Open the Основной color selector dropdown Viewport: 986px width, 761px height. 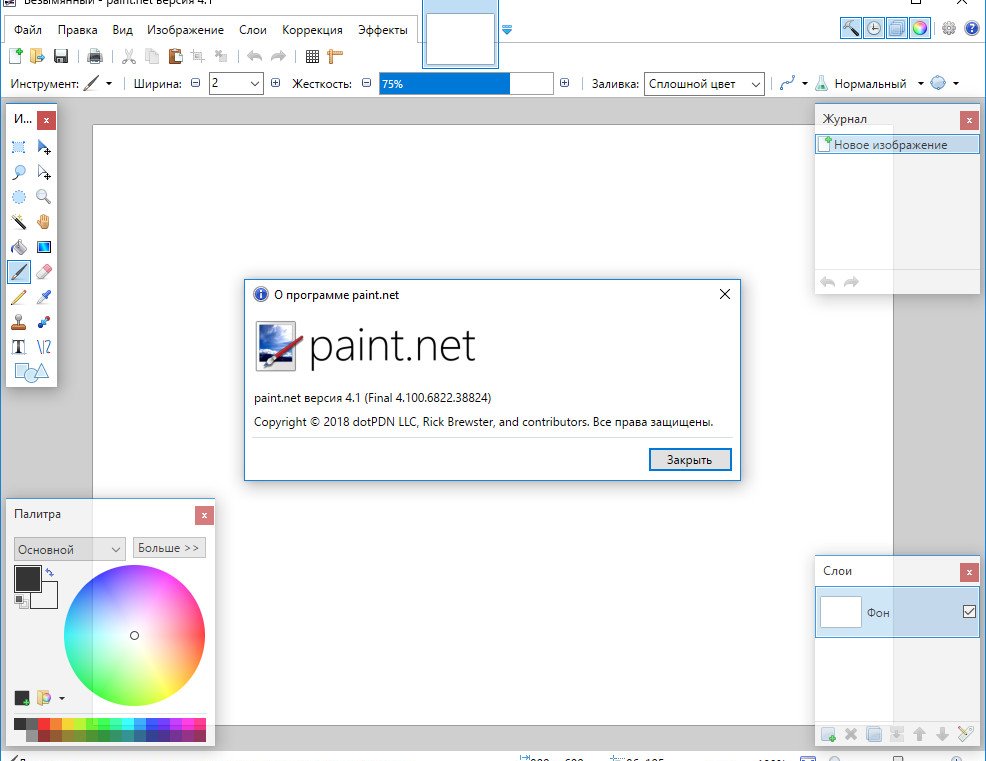click(116, 549)
